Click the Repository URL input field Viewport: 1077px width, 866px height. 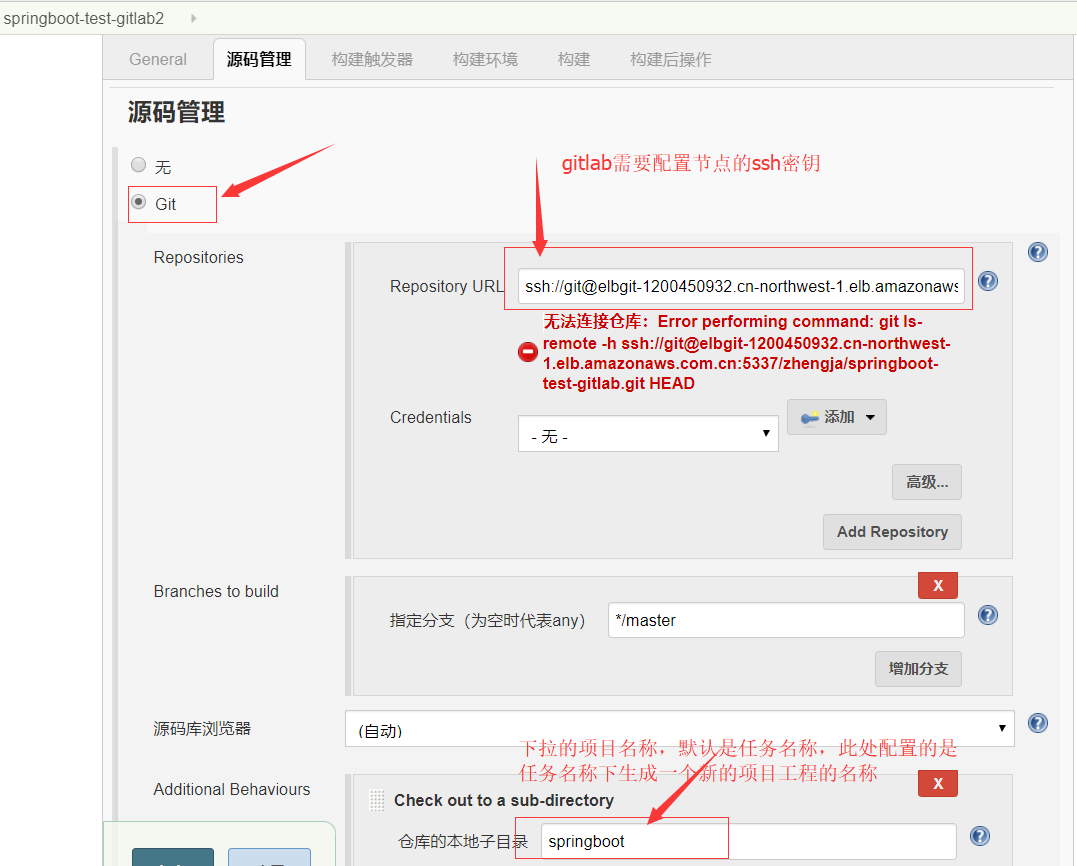point(741,286)
